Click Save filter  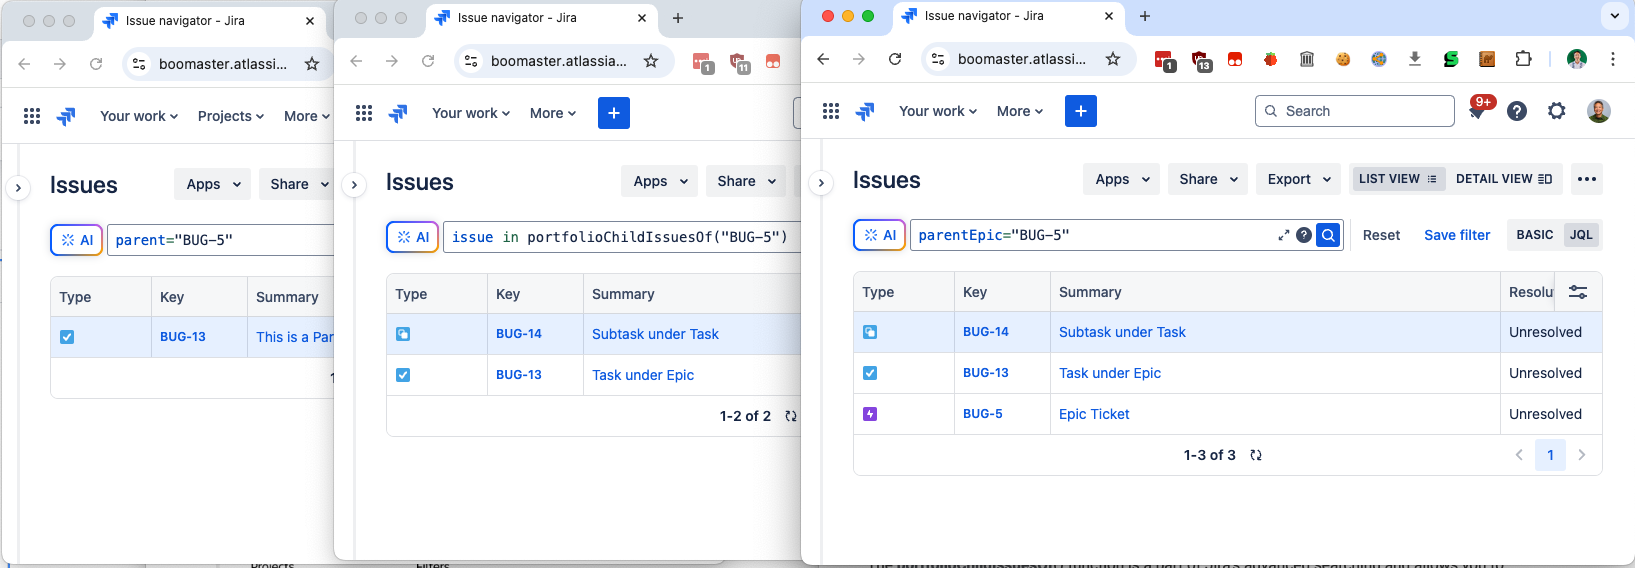(x=1457, y=235)
